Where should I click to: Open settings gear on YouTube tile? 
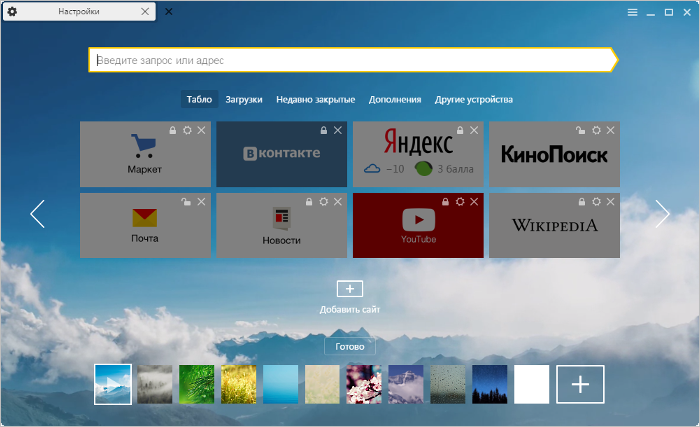[460, 202]
